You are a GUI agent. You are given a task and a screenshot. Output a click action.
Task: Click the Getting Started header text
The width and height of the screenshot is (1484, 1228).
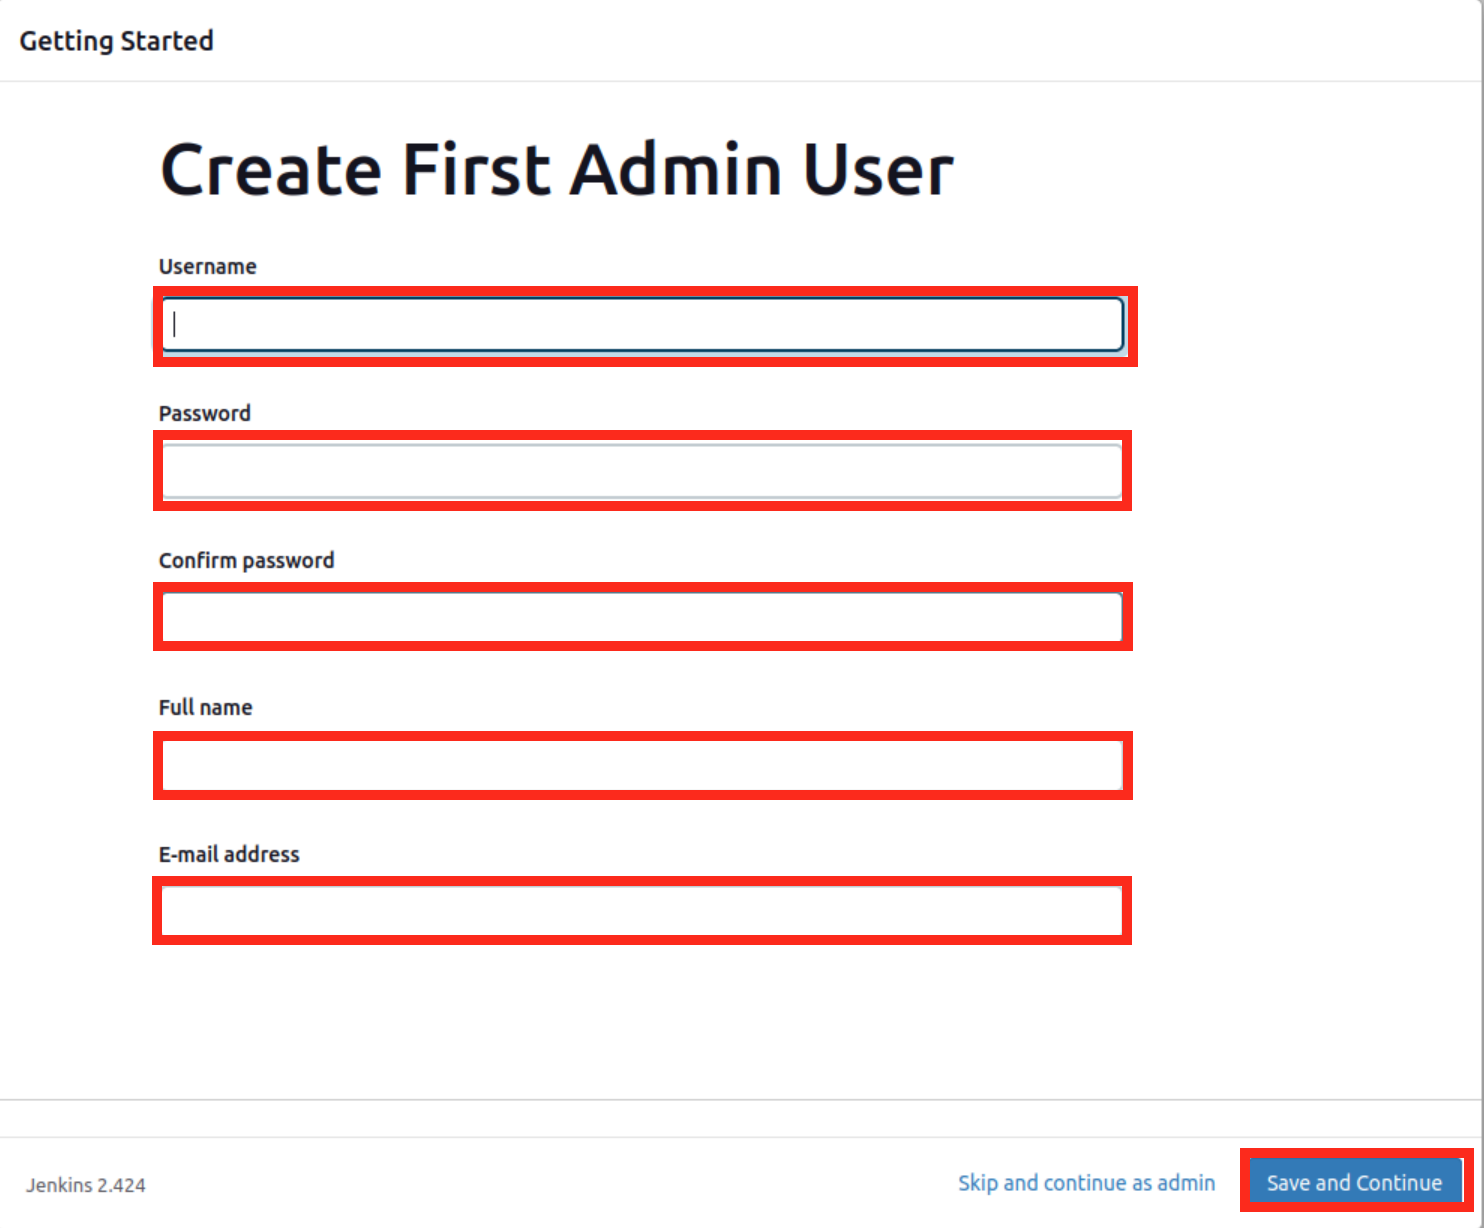(117, 41)
